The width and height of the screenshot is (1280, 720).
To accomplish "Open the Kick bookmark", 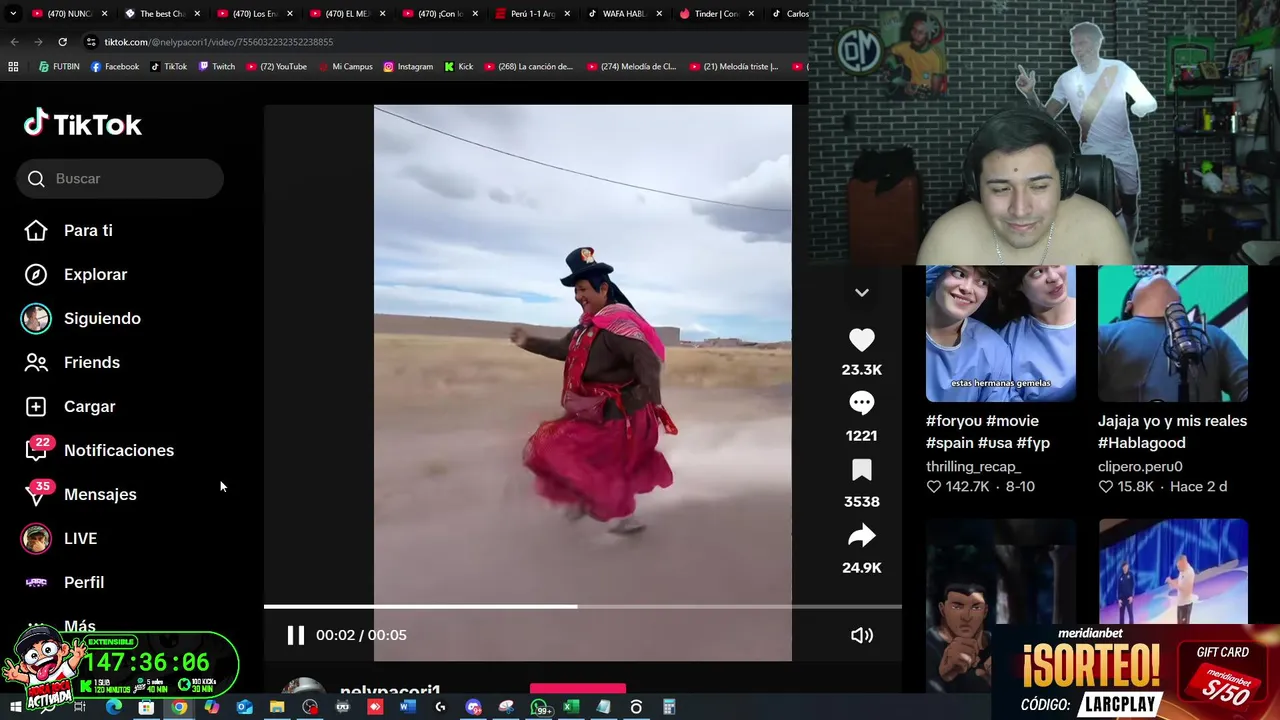I will click(x=458, y=67).
